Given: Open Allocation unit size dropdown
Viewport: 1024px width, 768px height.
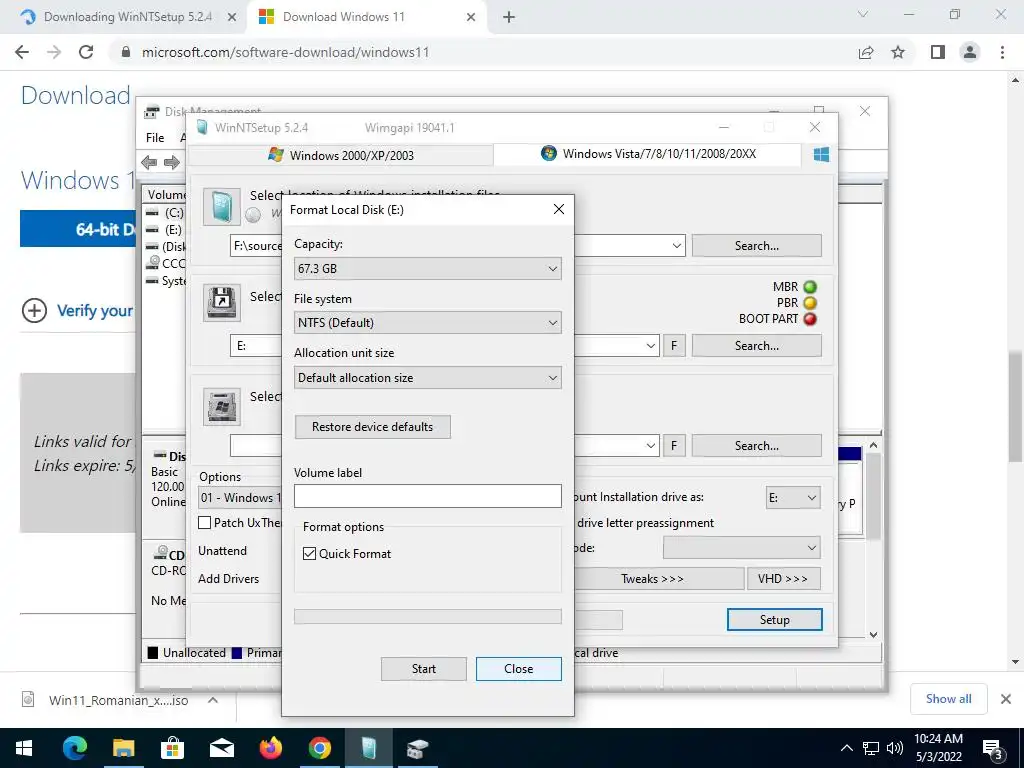Looking at the screenshot, I should pos(428,377).
